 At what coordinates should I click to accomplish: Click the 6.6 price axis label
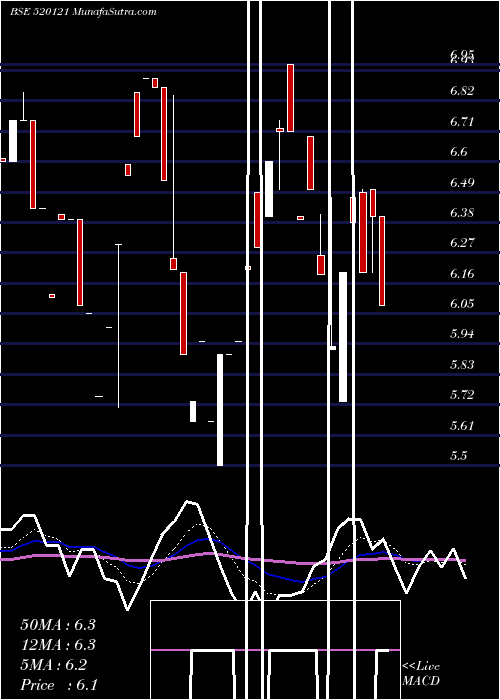[x=459, y=152]
